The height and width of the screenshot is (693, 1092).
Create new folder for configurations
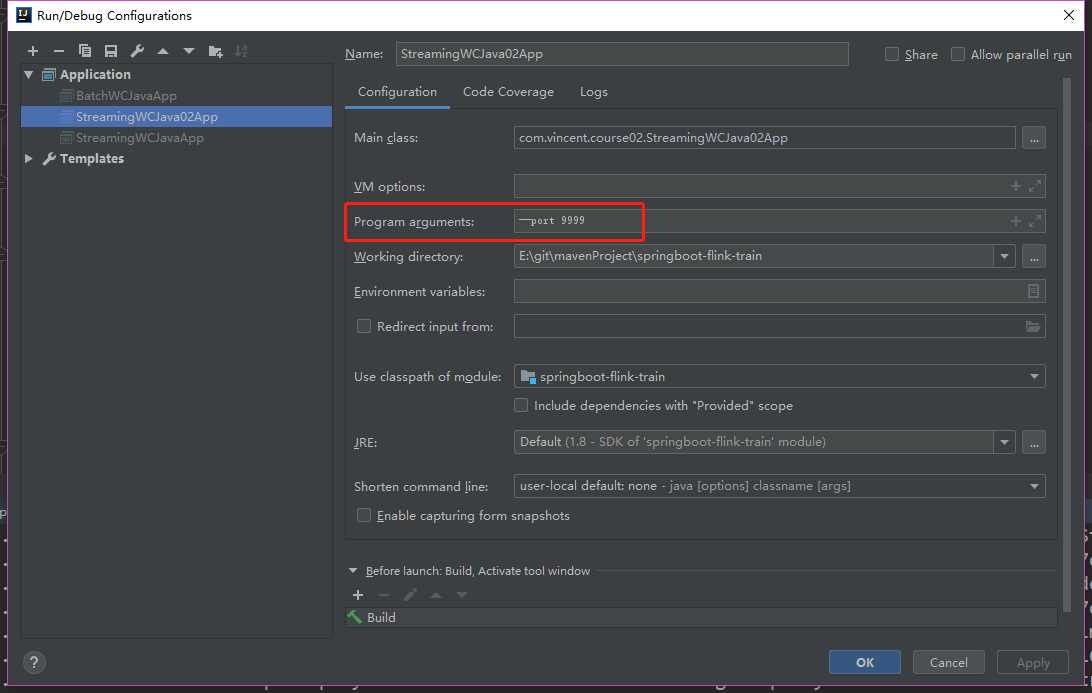[215, 51]
